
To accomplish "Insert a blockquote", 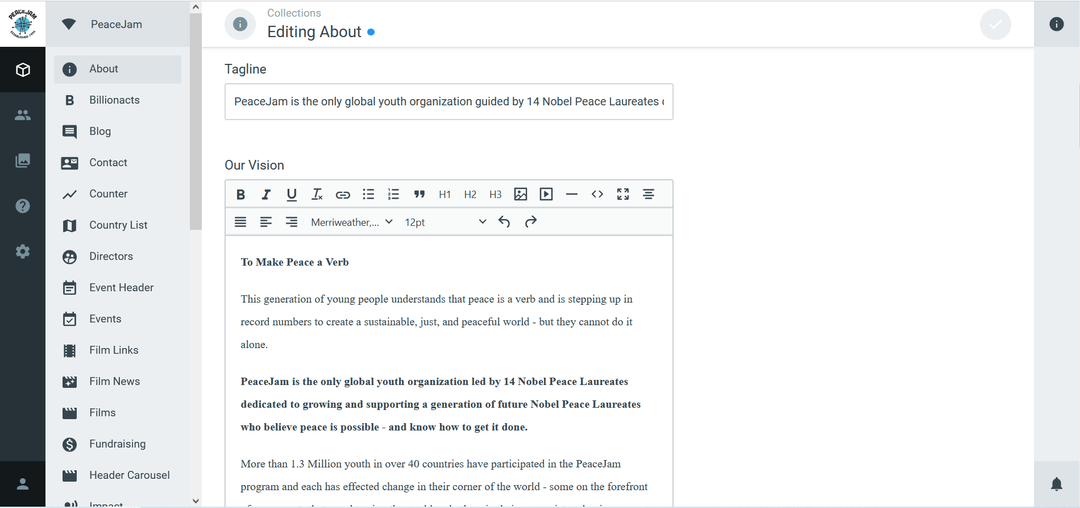I will pyautogui.click(x=419, y=194).
